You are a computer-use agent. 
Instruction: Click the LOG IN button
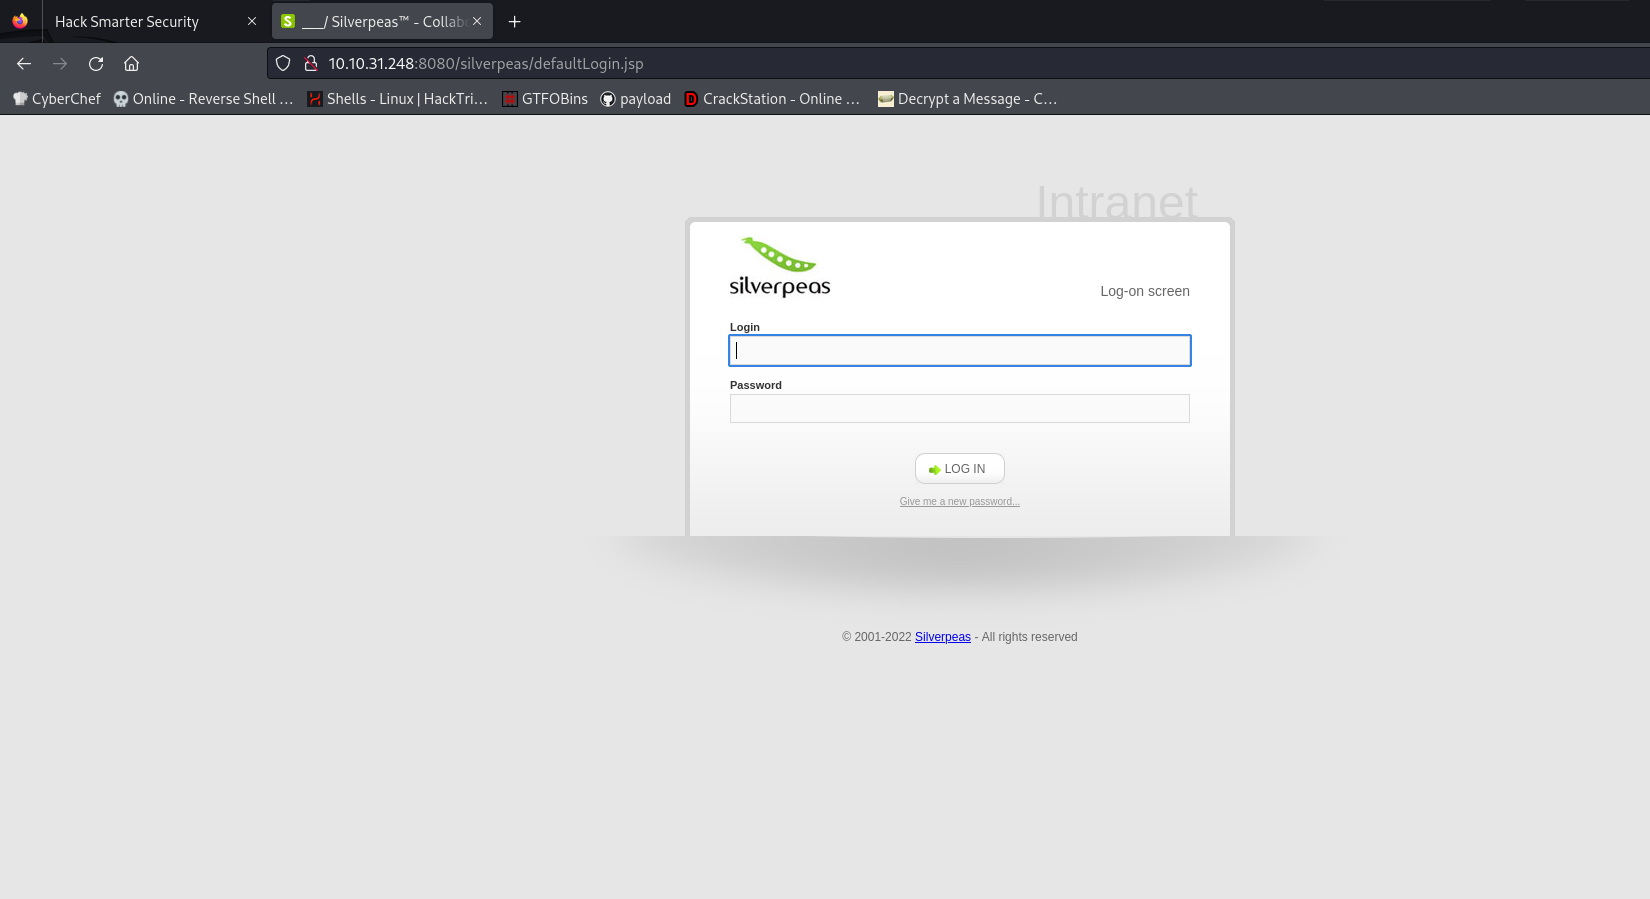(960, 468)
